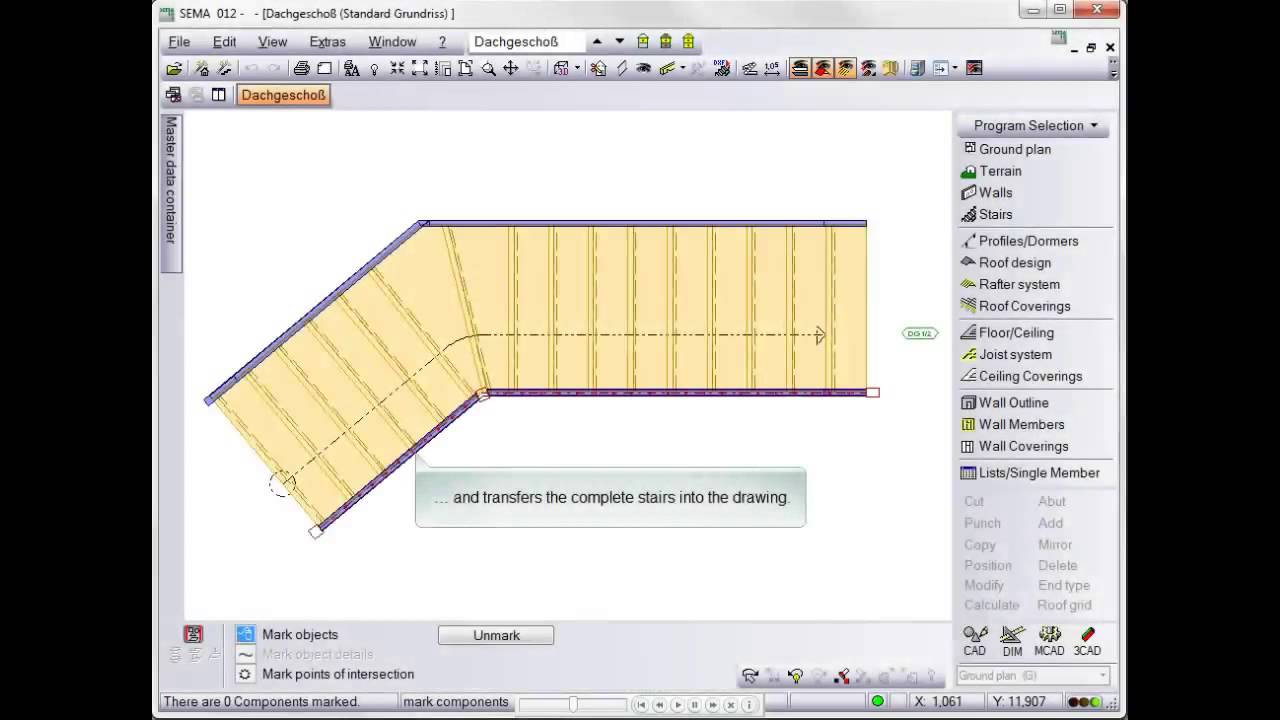This screenshot has height=720, width=1280.
Task: Select Mark points of intersection option
Action: [x=338, y=674]
